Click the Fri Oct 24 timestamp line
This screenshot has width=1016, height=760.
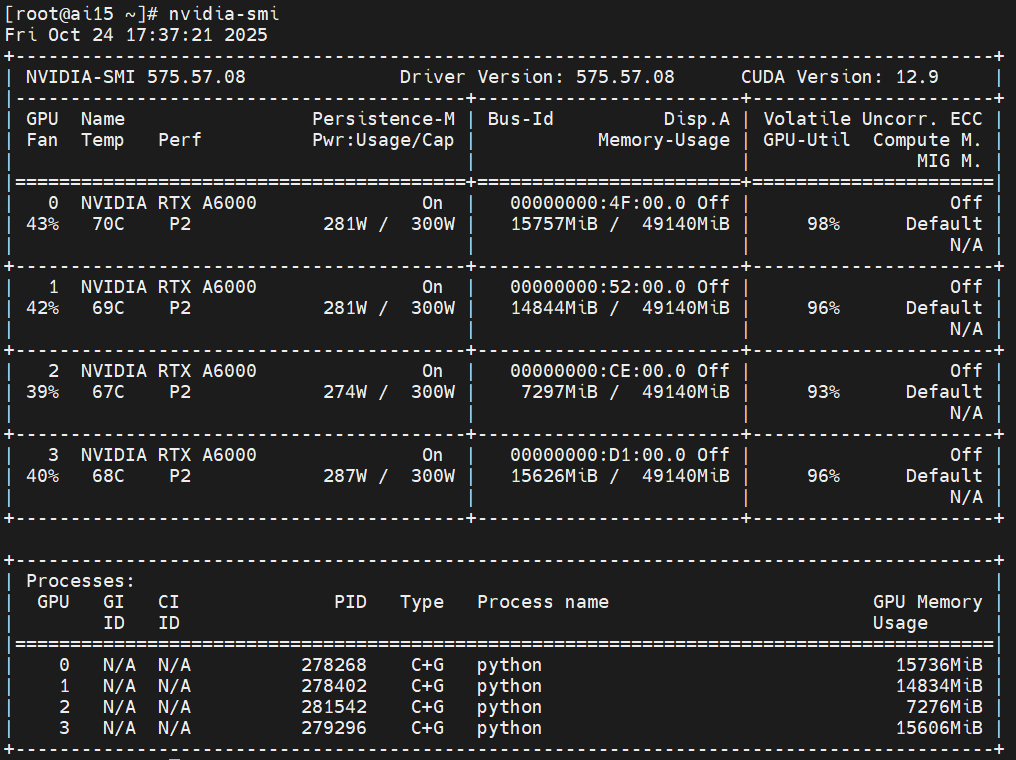(x=136, y=35)
